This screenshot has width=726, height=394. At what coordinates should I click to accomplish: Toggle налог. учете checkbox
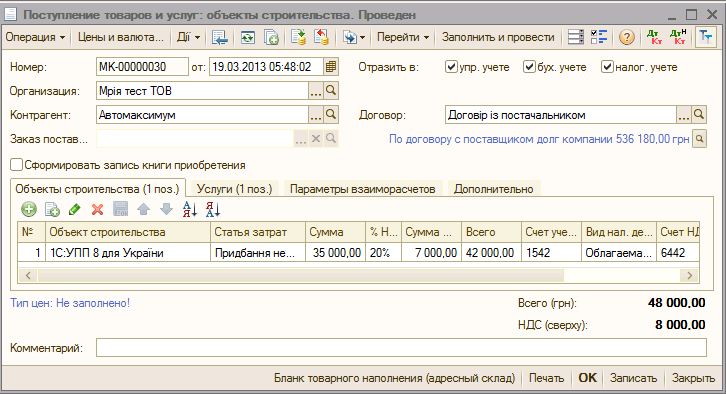[x=607, y=67]
